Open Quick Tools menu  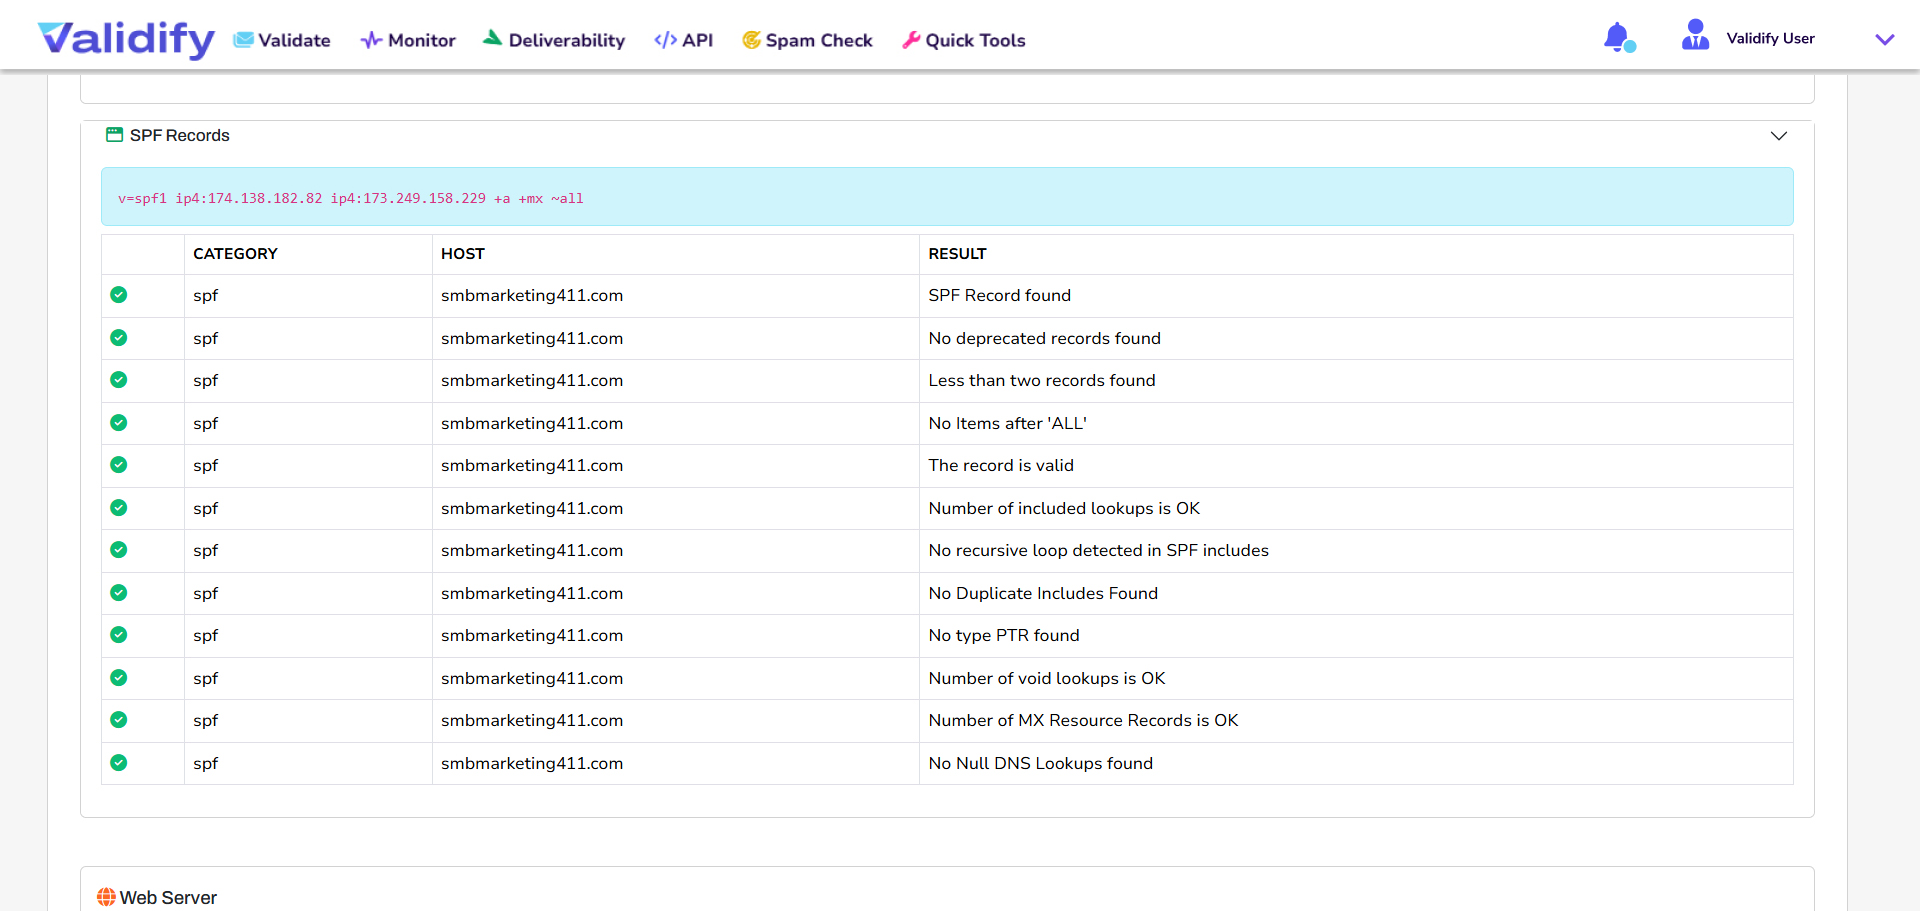[964, 40]
